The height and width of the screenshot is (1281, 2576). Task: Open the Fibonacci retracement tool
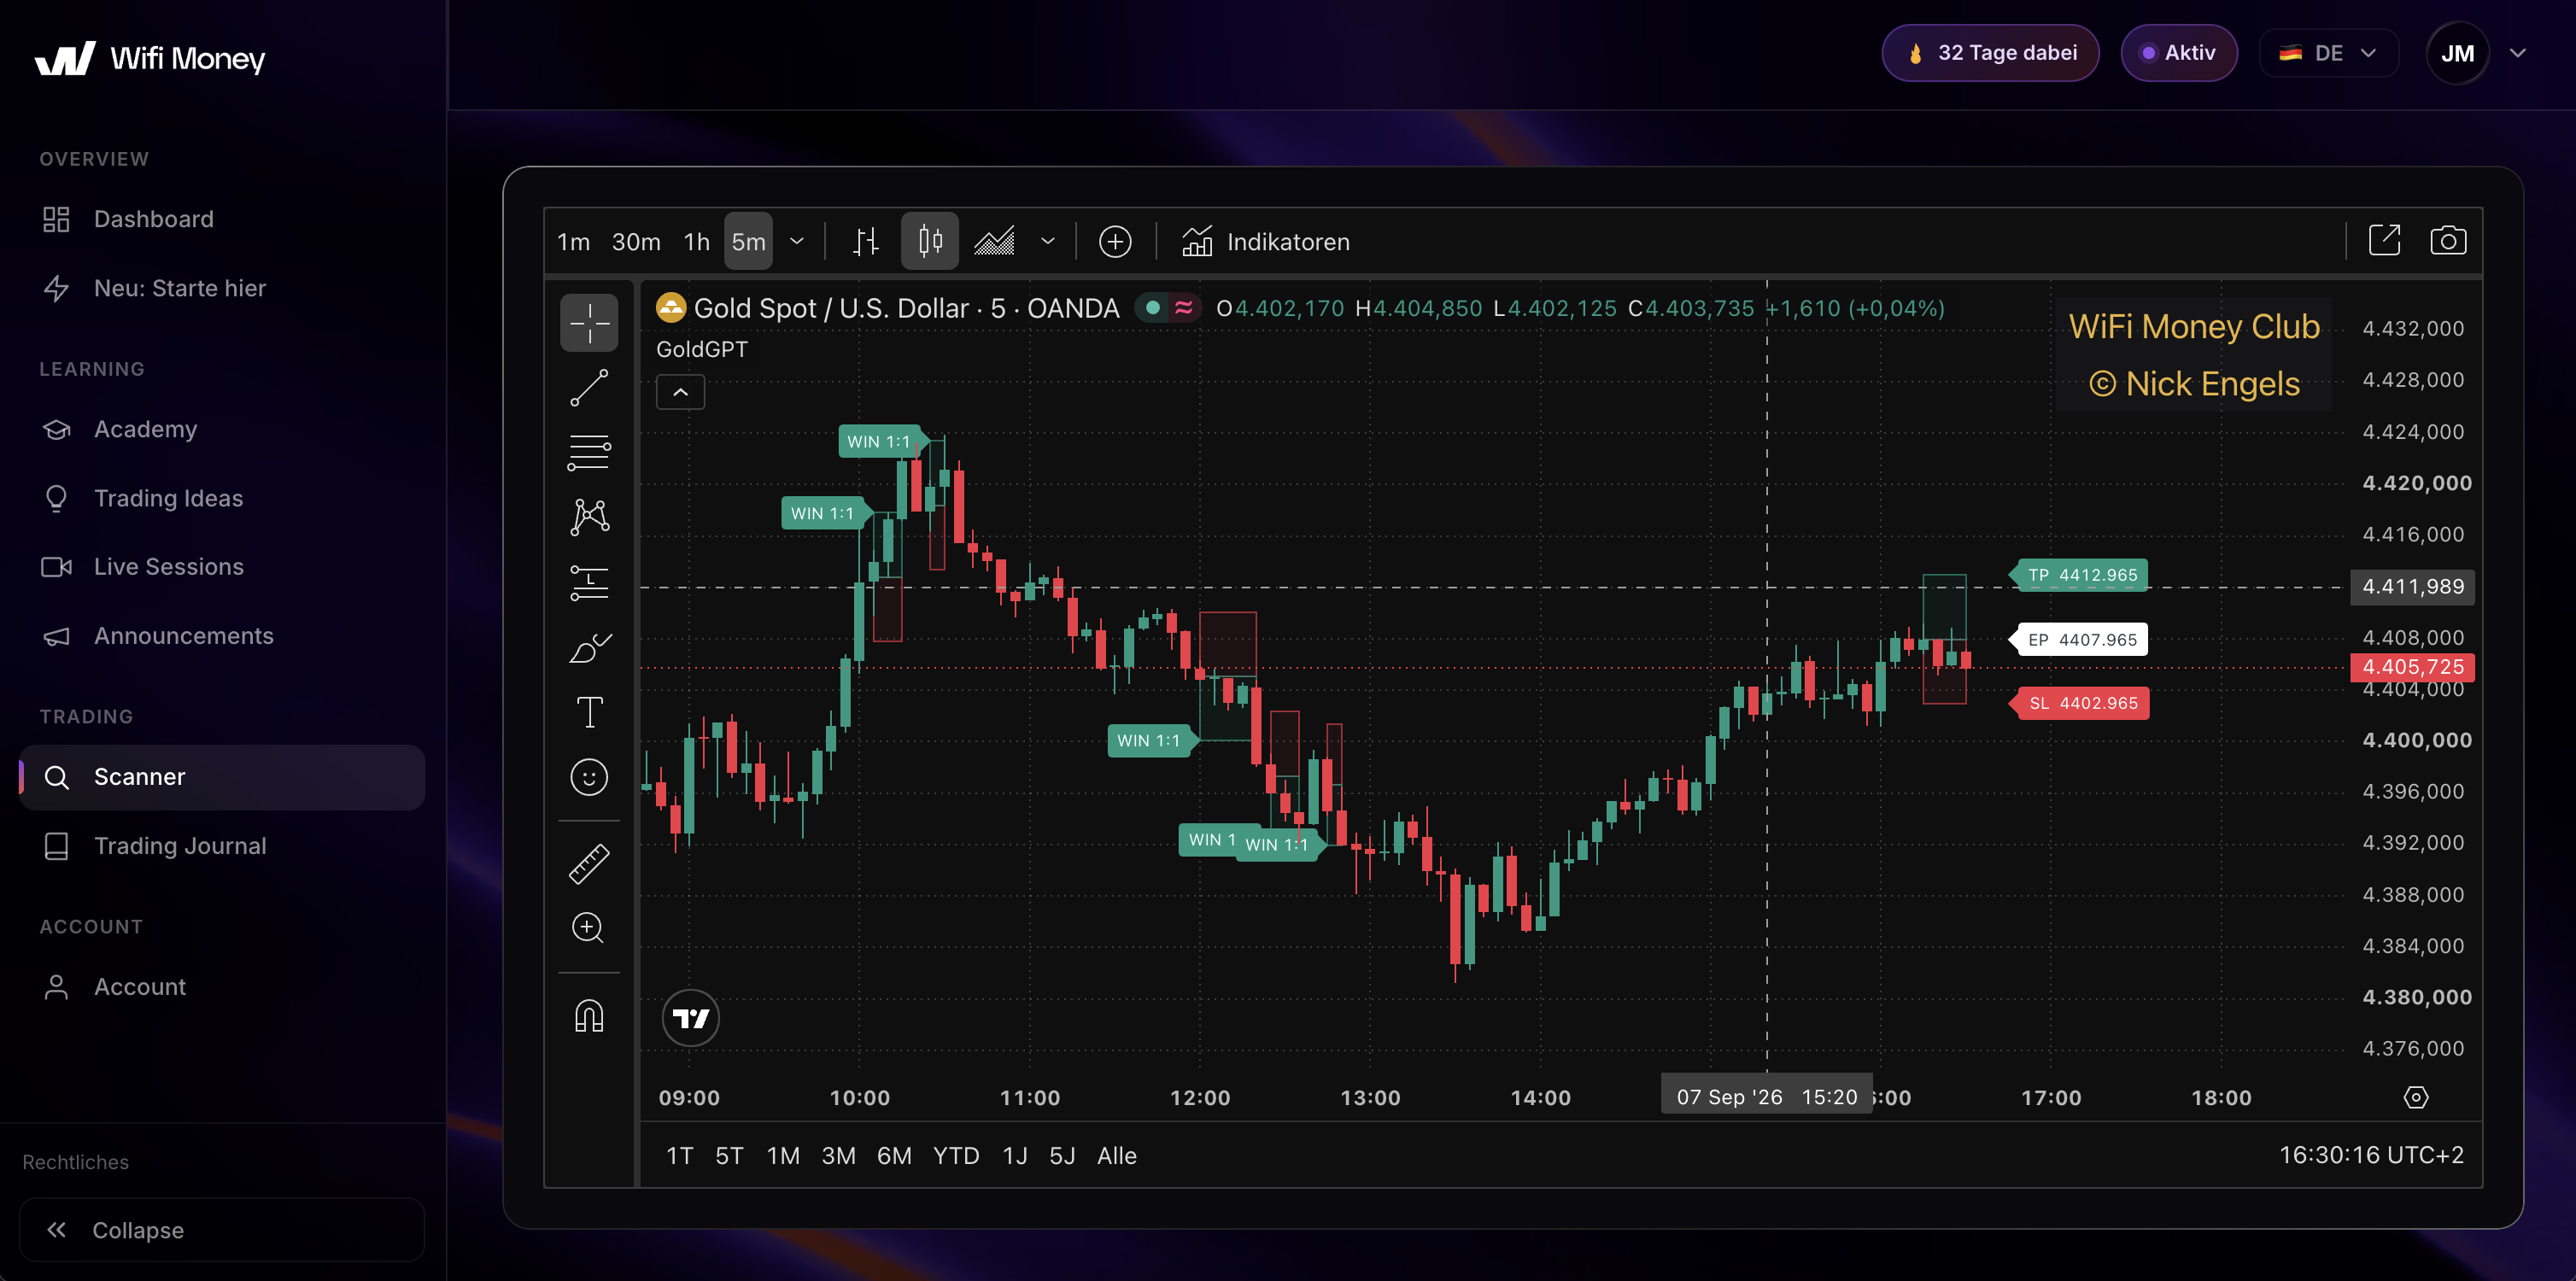(589, 453)
